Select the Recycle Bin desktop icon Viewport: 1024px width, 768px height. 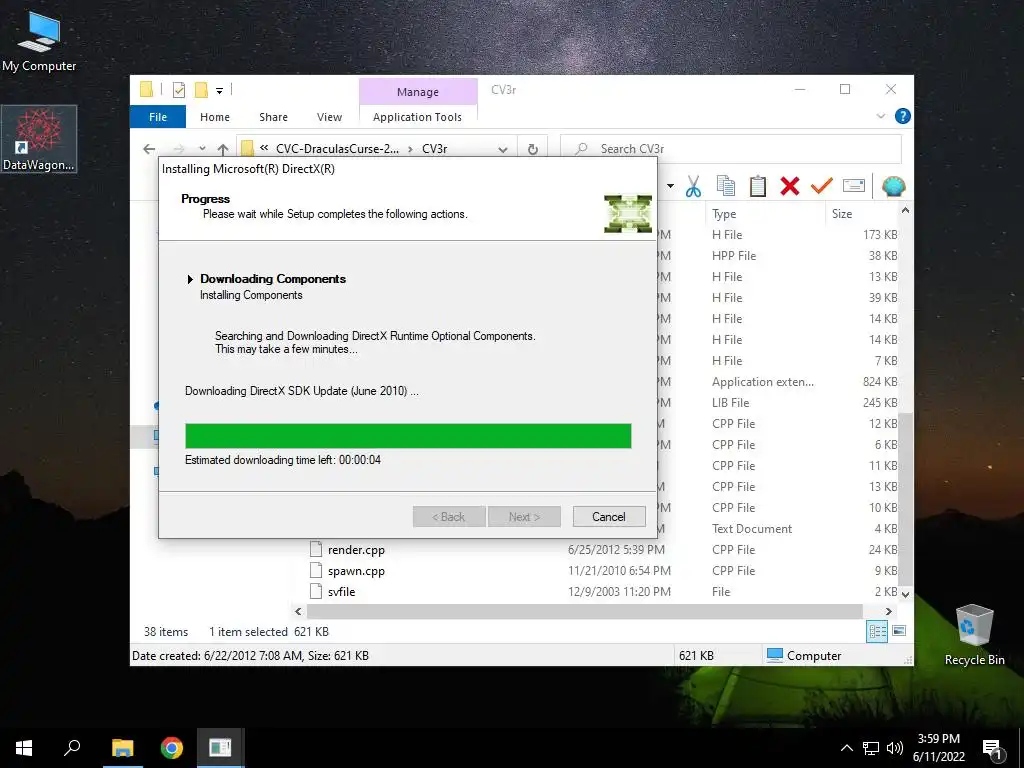point(974,635)
